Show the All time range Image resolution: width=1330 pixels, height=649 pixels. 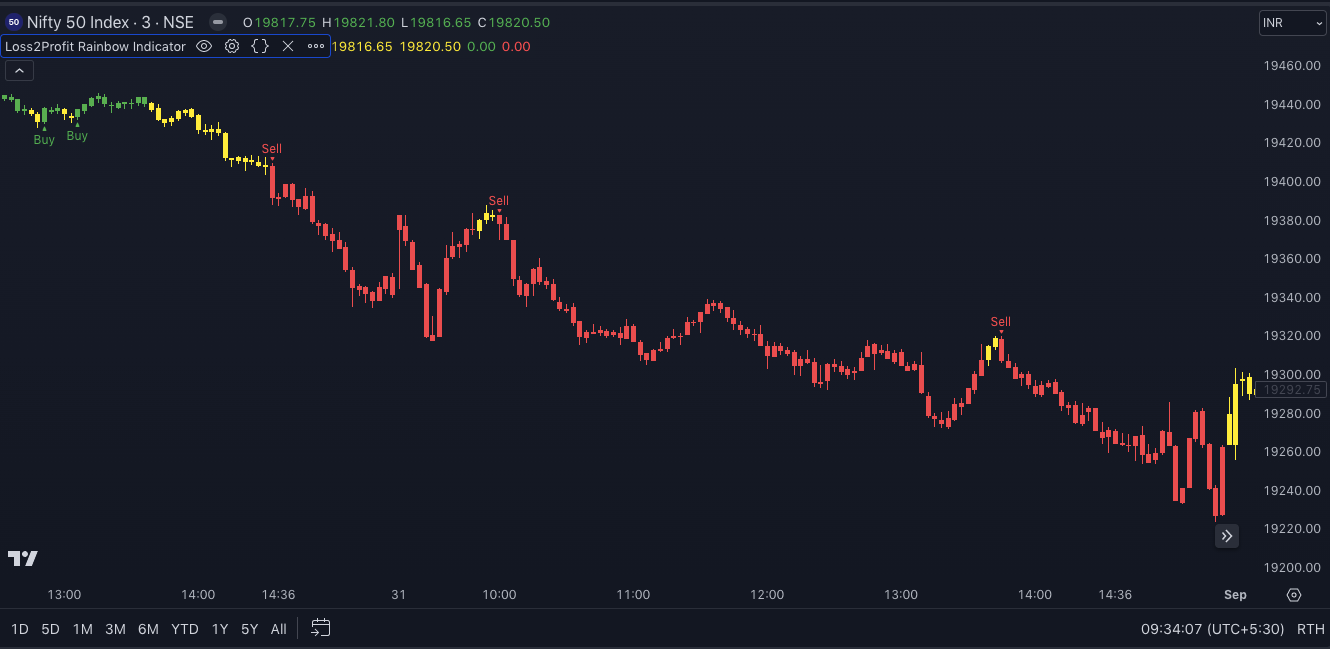279,629
